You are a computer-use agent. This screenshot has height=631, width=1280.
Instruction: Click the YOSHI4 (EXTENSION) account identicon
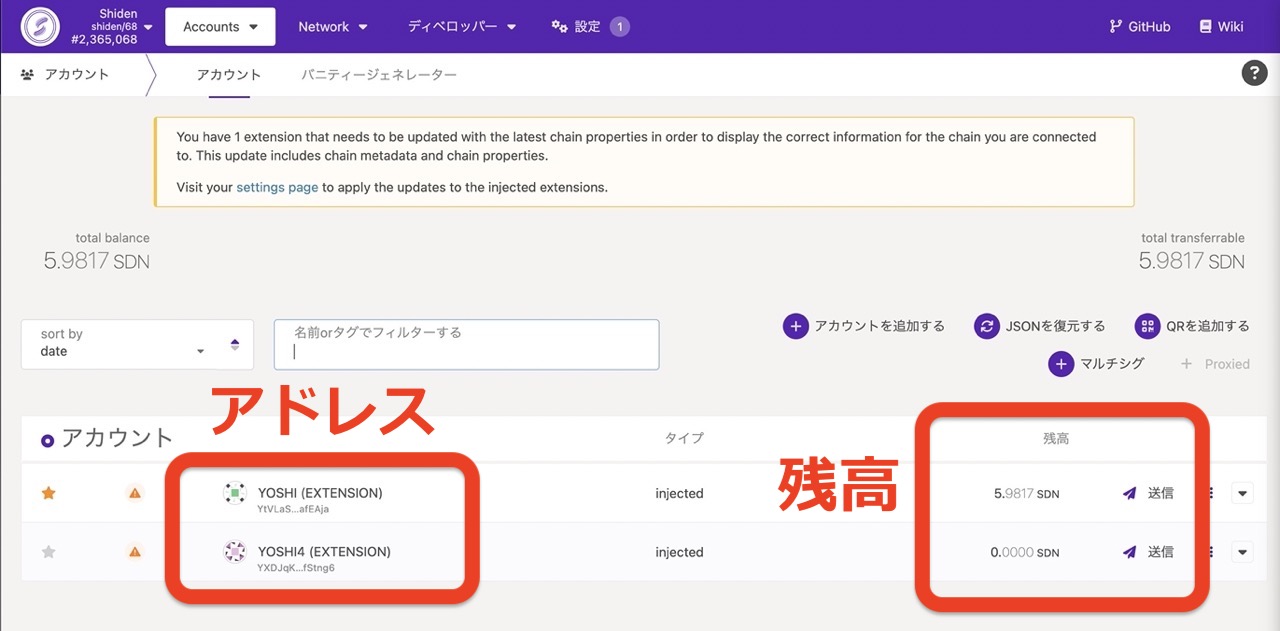click(x=234, y=551)
